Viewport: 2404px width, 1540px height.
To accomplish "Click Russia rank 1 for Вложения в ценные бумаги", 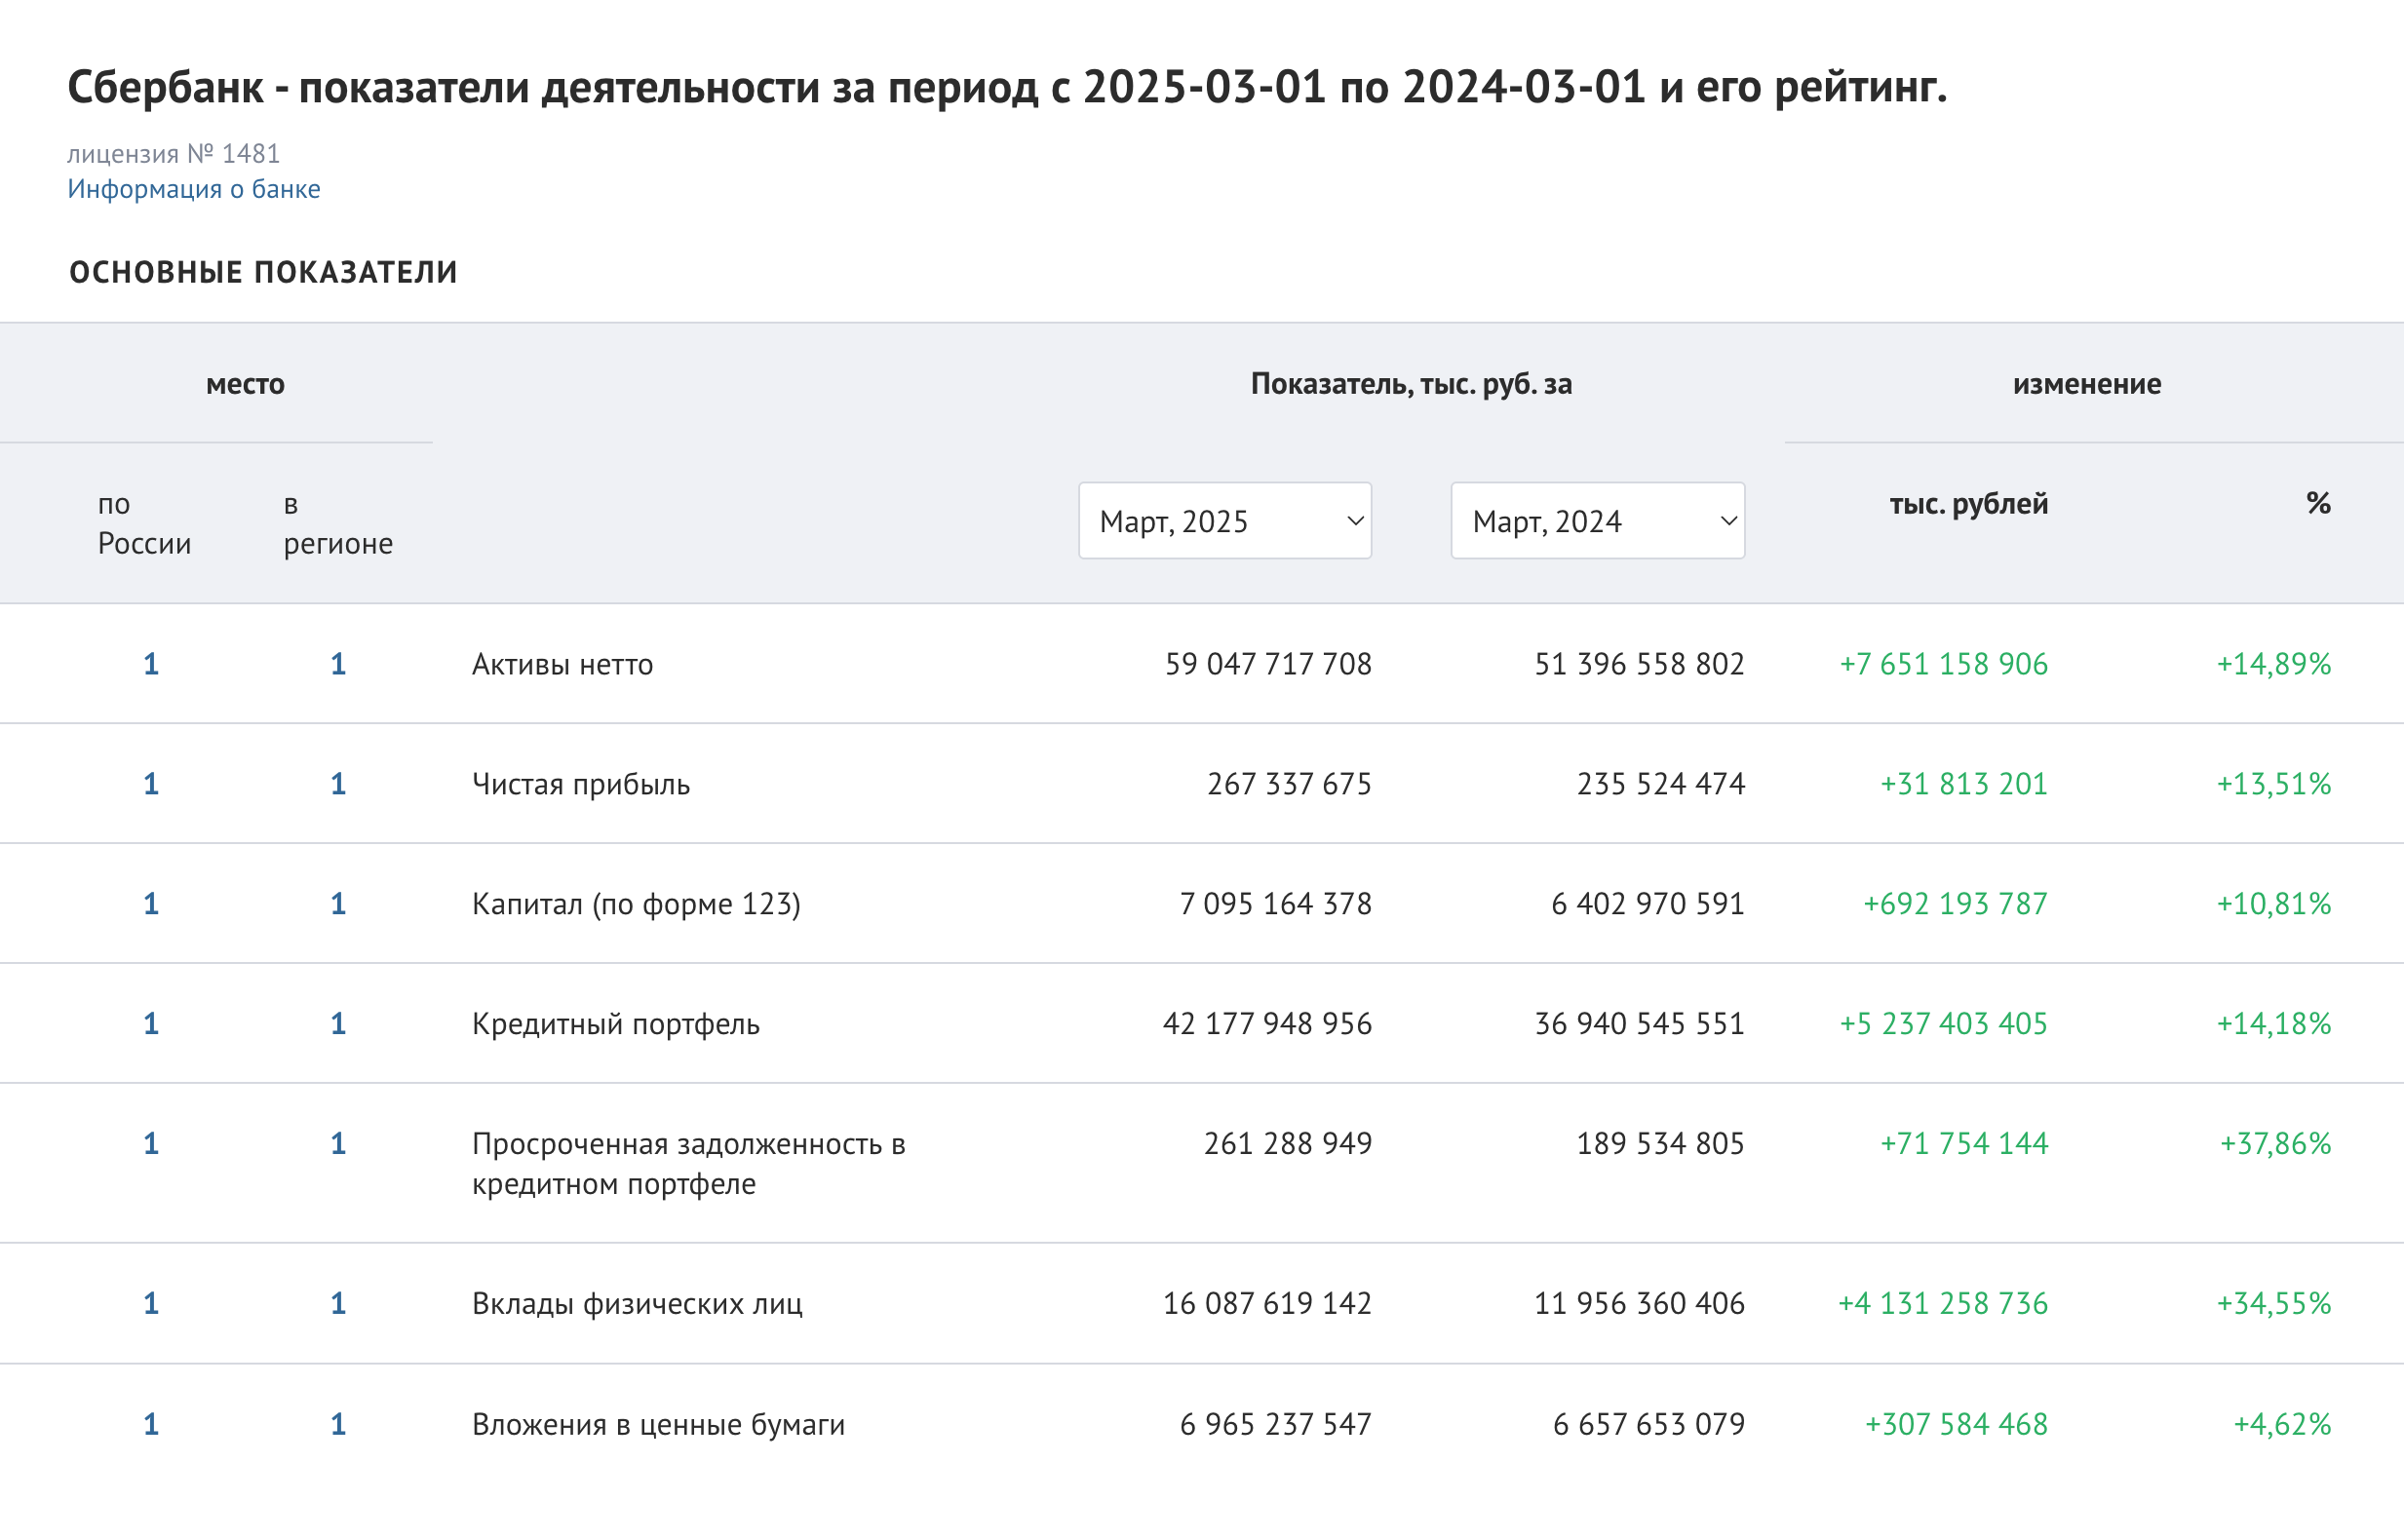I will click(151, 1424).
